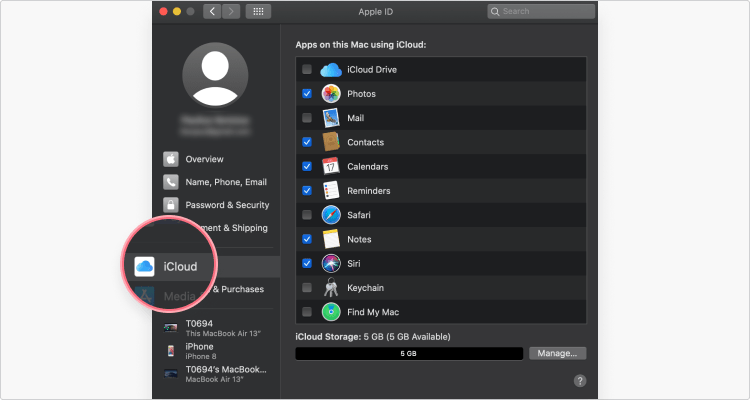The image size is (750, 400).
Task: Show all preferences grid button
Action: point(258,11)
